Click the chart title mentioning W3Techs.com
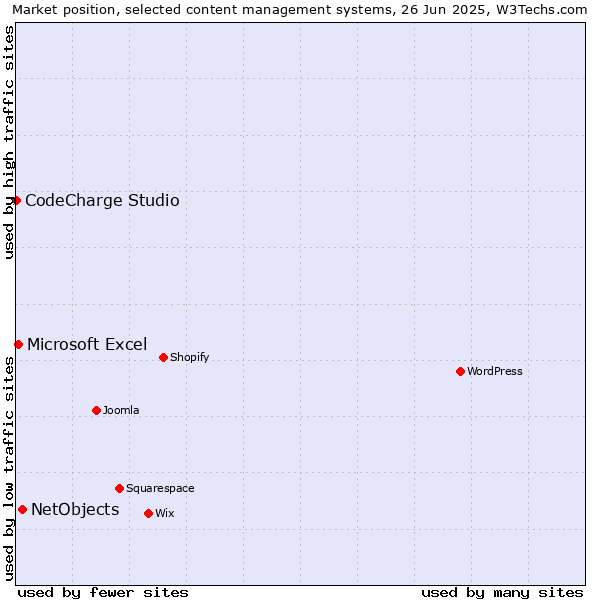 [300, 10]
